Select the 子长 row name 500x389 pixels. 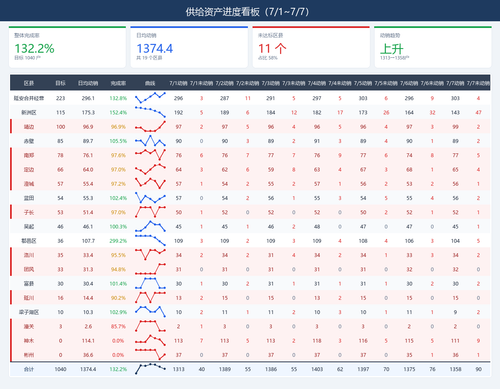click(x=29, y=212)
